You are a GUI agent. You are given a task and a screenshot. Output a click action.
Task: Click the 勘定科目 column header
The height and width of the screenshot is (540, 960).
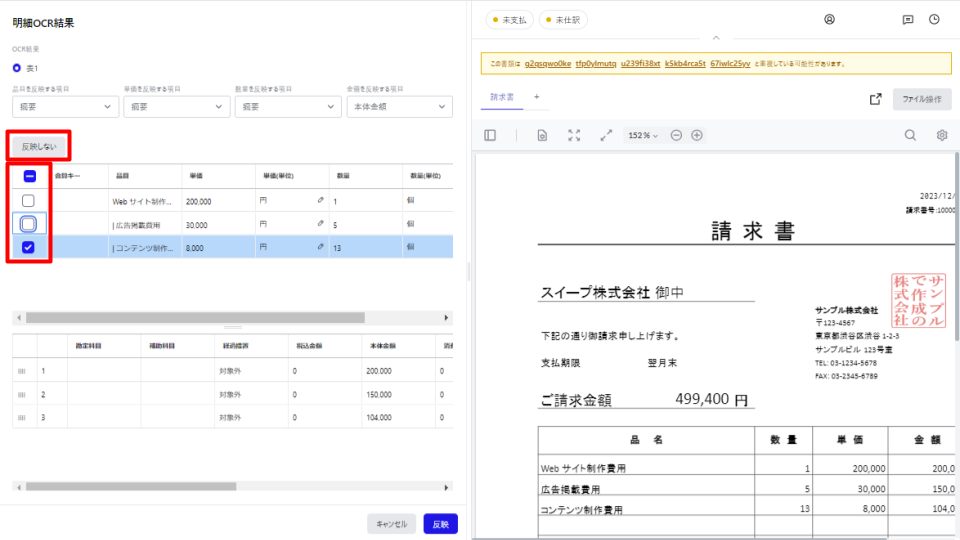pyautogui.click(x=104, y=346)
